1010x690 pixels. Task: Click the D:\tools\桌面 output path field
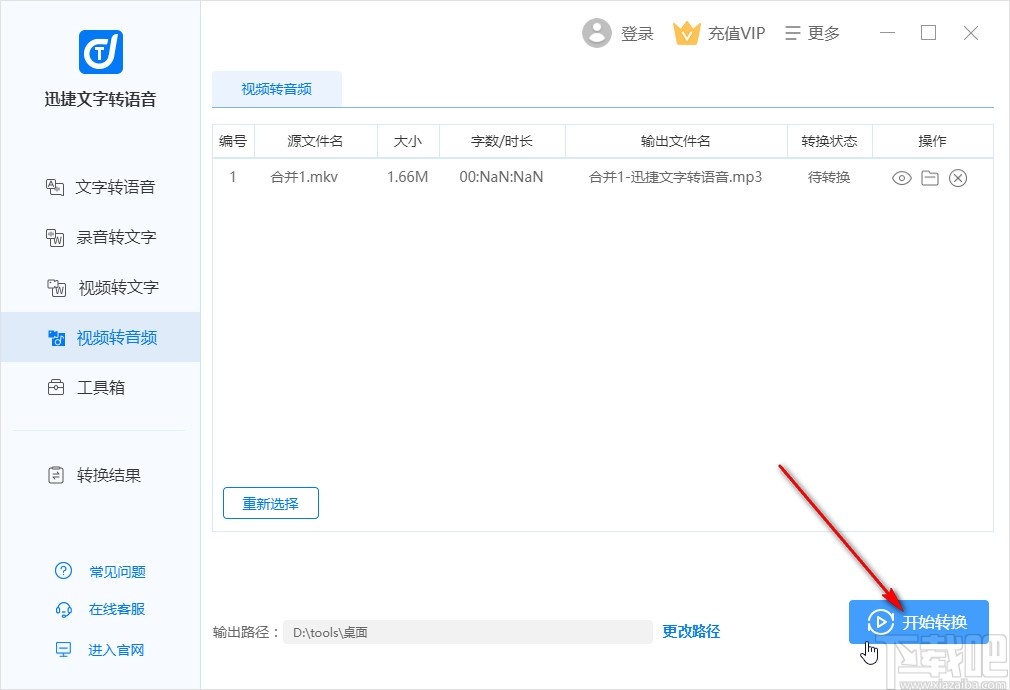click(470, 631)
